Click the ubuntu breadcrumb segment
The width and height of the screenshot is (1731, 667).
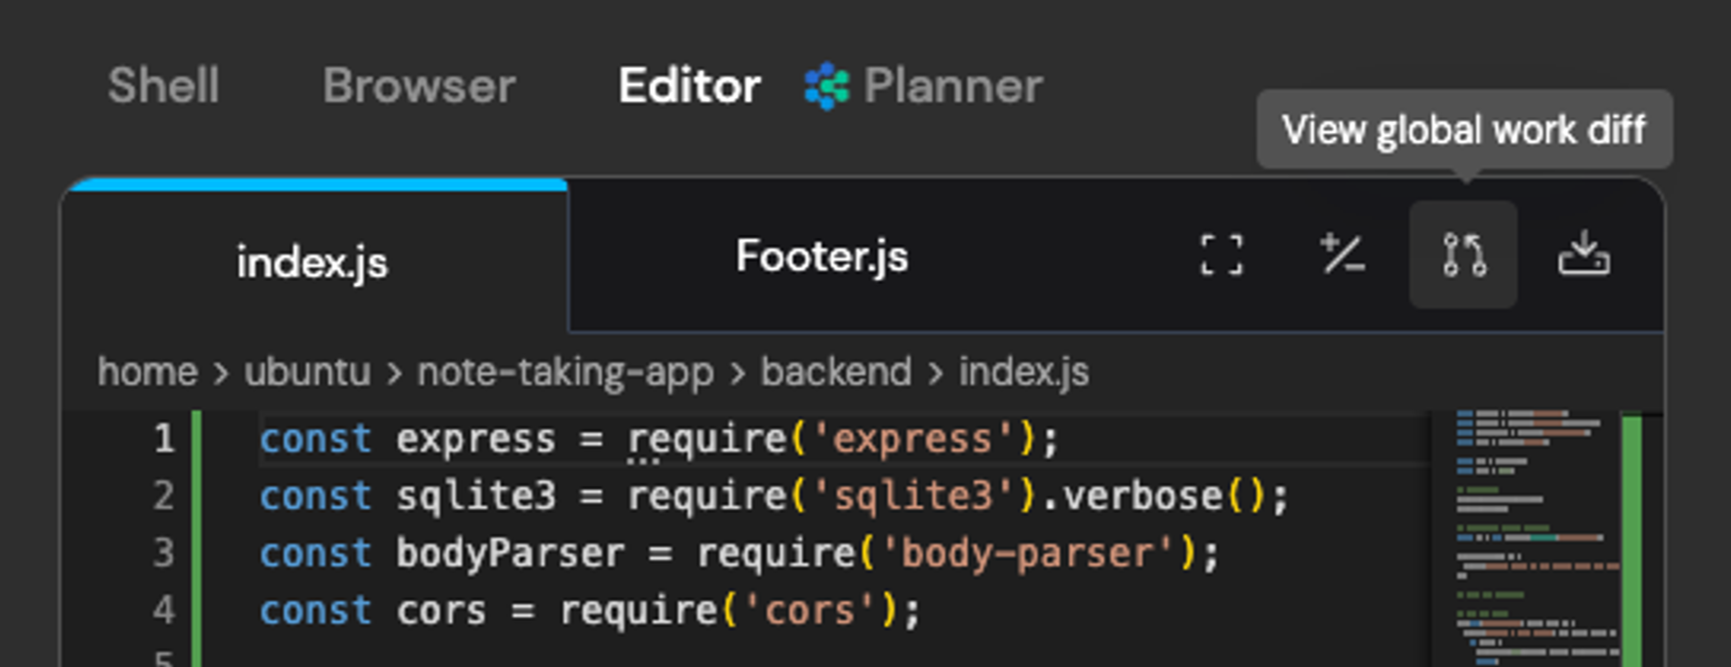pos(307,372)
